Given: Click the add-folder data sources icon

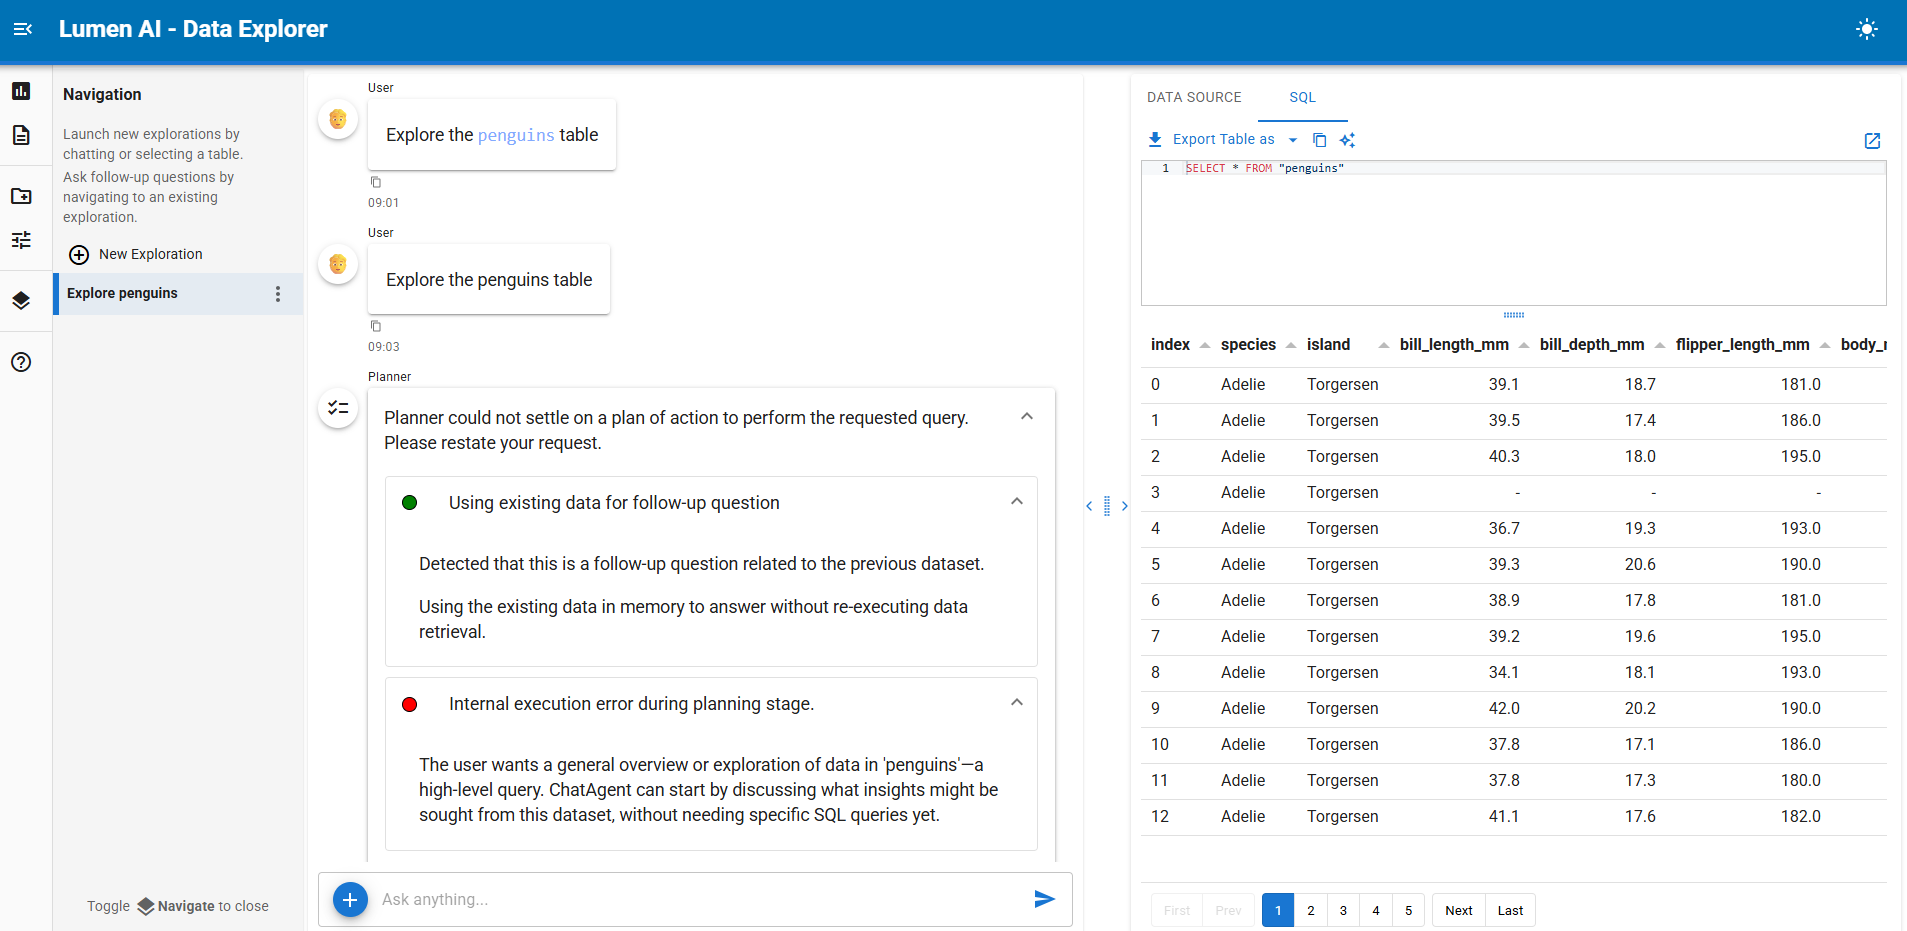Looking at the screenshot, I should (21, 196).
